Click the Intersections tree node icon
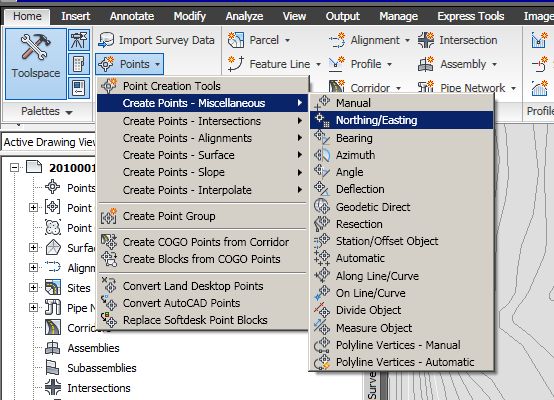 (53, 387)
